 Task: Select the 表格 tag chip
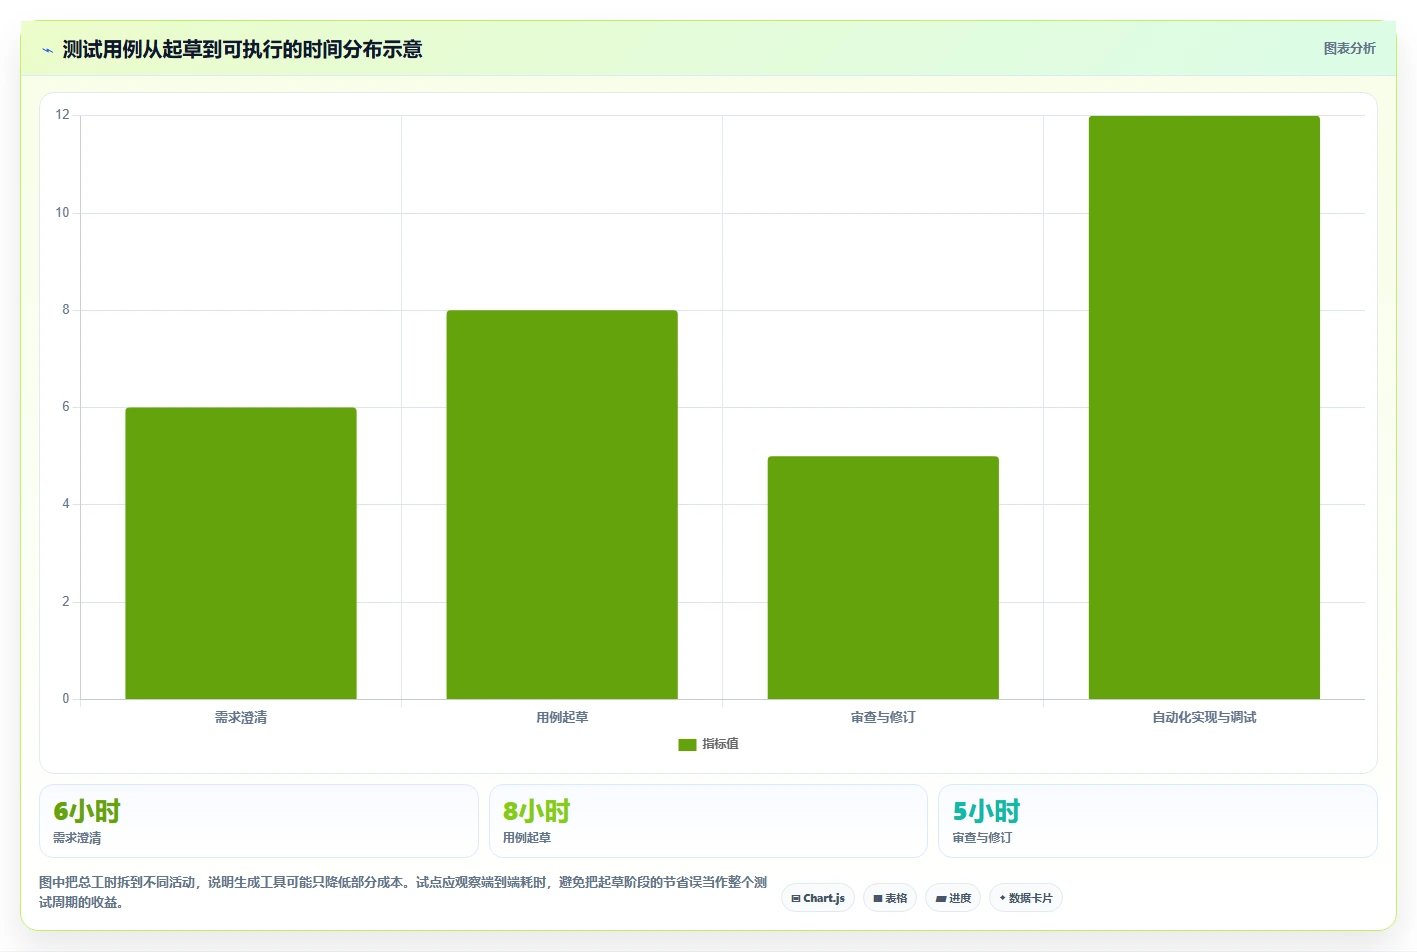(890, 898)
